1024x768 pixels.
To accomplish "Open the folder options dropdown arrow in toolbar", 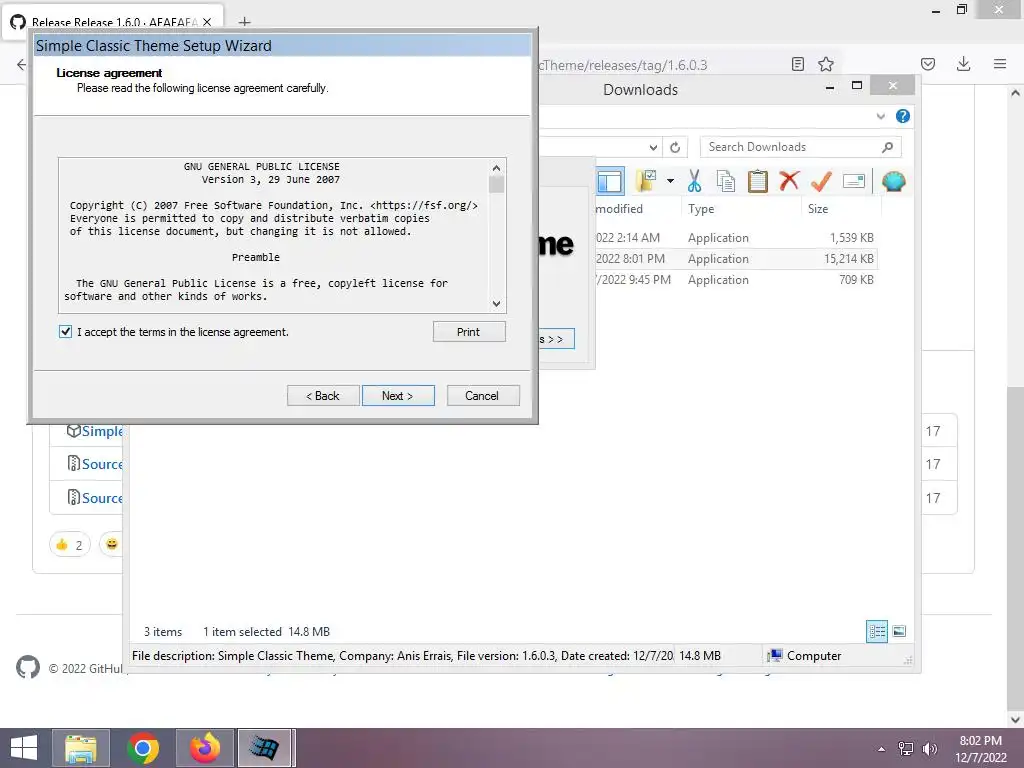I will (x=670, y=181).
